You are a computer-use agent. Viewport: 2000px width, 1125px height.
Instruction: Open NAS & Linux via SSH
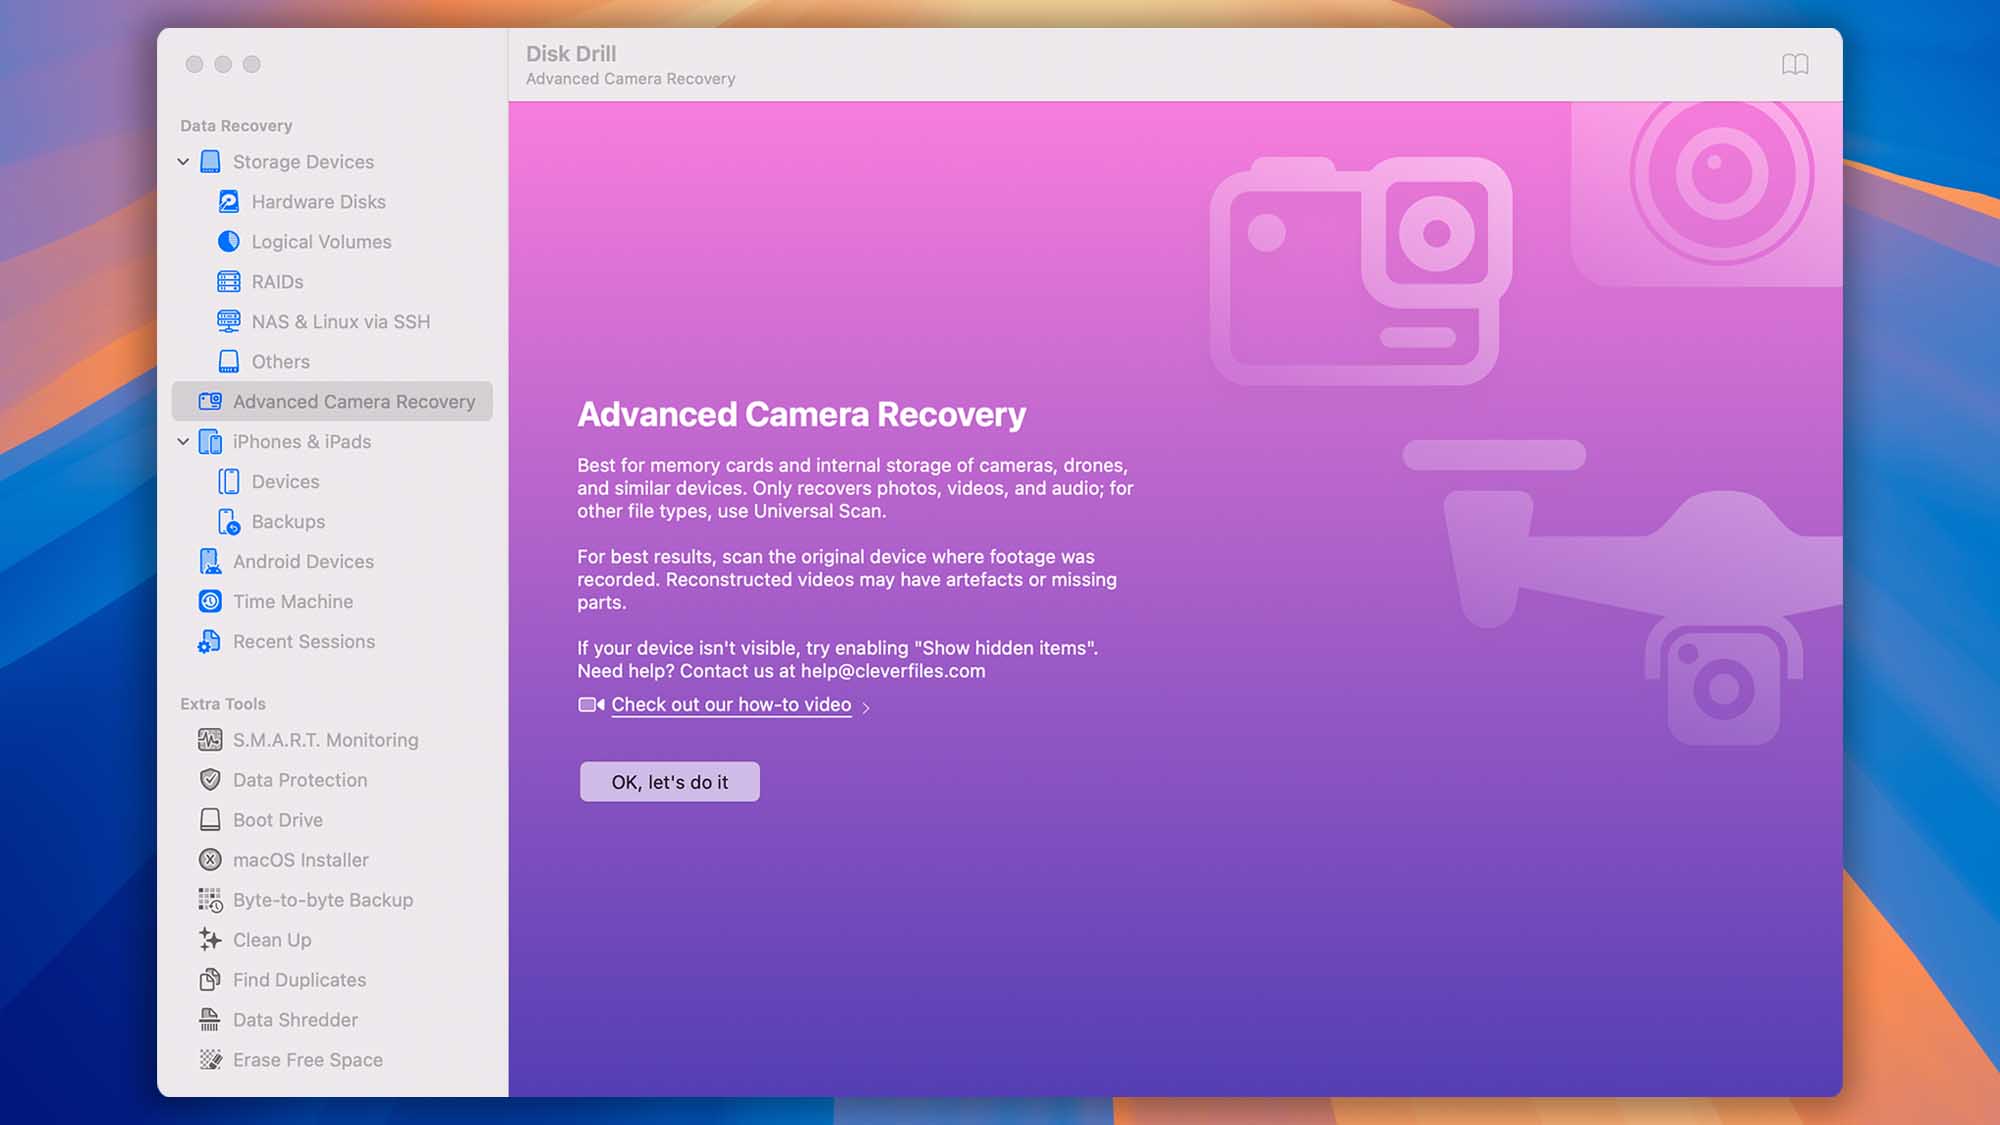point(332,322)
